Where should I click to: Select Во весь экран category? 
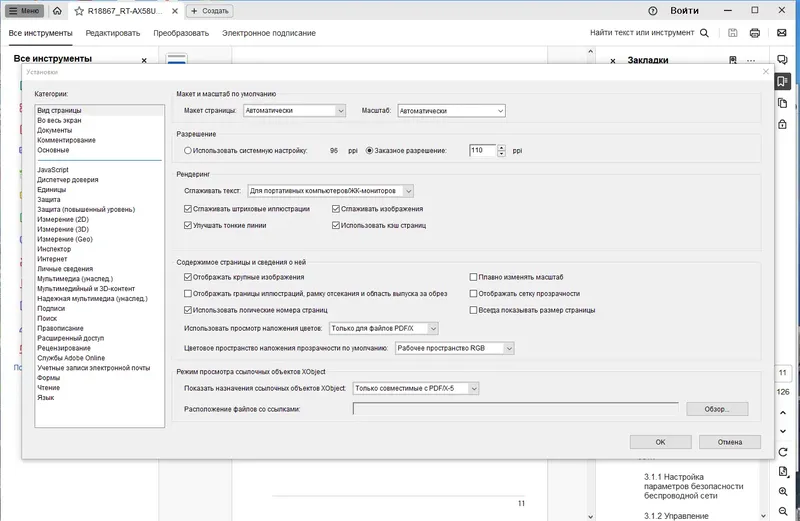pos(59,120)
